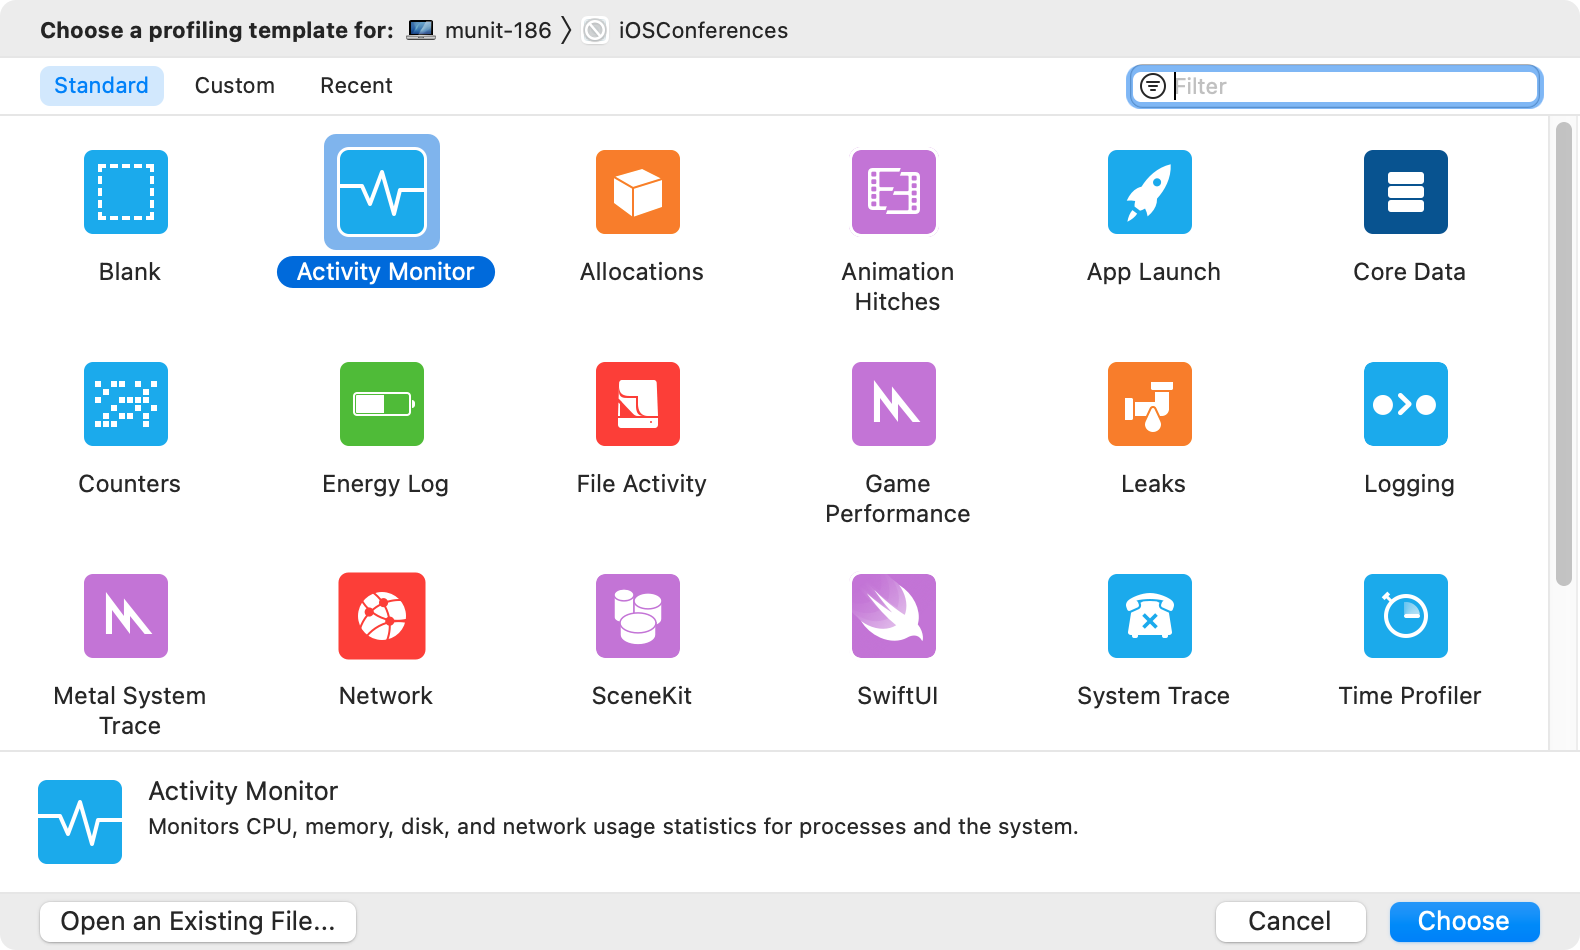Cancel the template chooser dialog

[1290, 921]
